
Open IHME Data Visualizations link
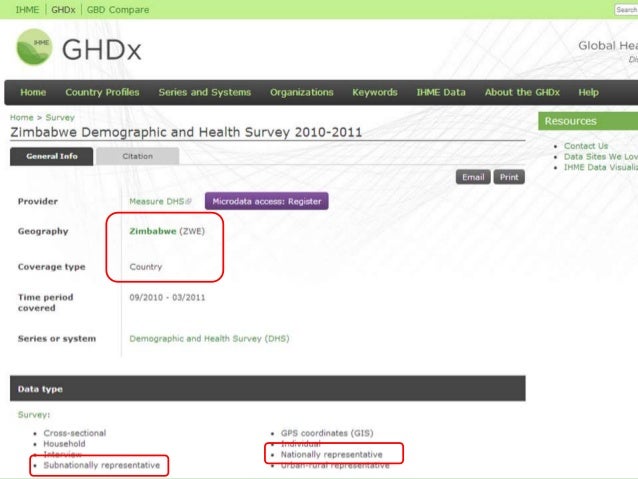pos(601,167)
